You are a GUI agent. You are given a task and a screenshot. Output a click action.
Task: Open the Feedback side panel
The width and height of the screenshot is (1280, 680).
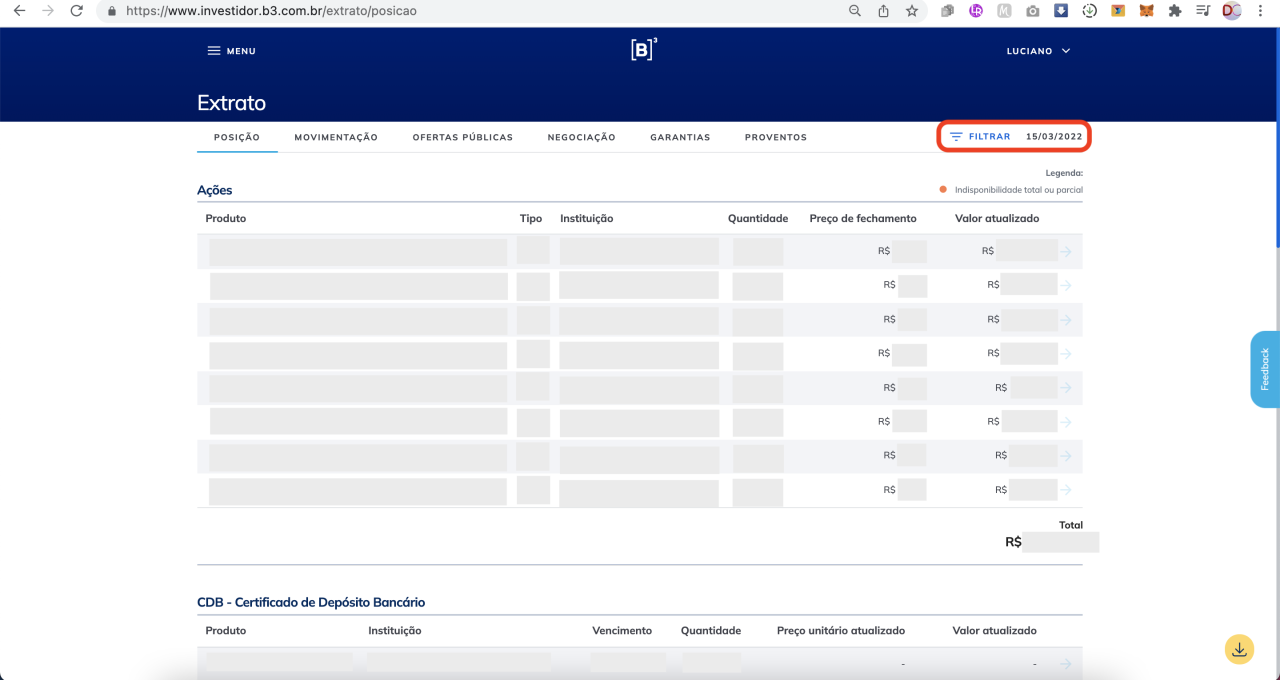(x=1264, y=369)
